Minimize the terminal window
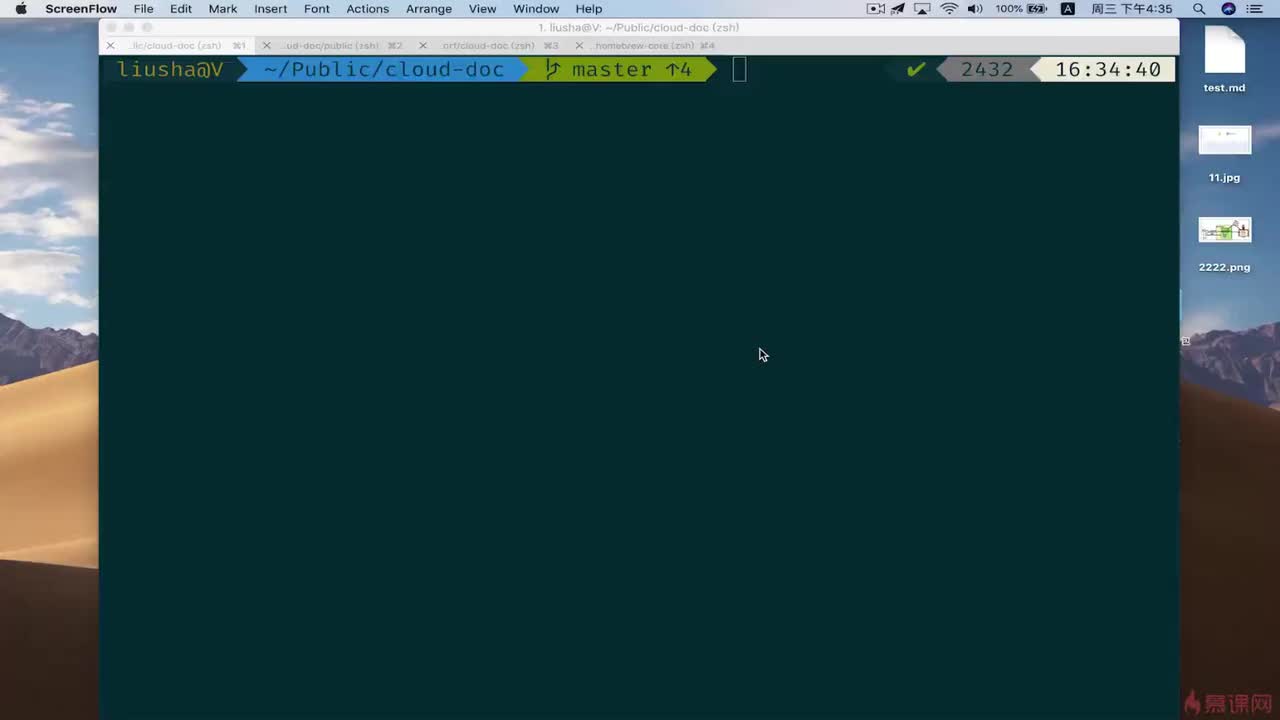Image resolution: width=1280 pixels, height=720 pixels. pyautogui.click(x=129, y=27)
